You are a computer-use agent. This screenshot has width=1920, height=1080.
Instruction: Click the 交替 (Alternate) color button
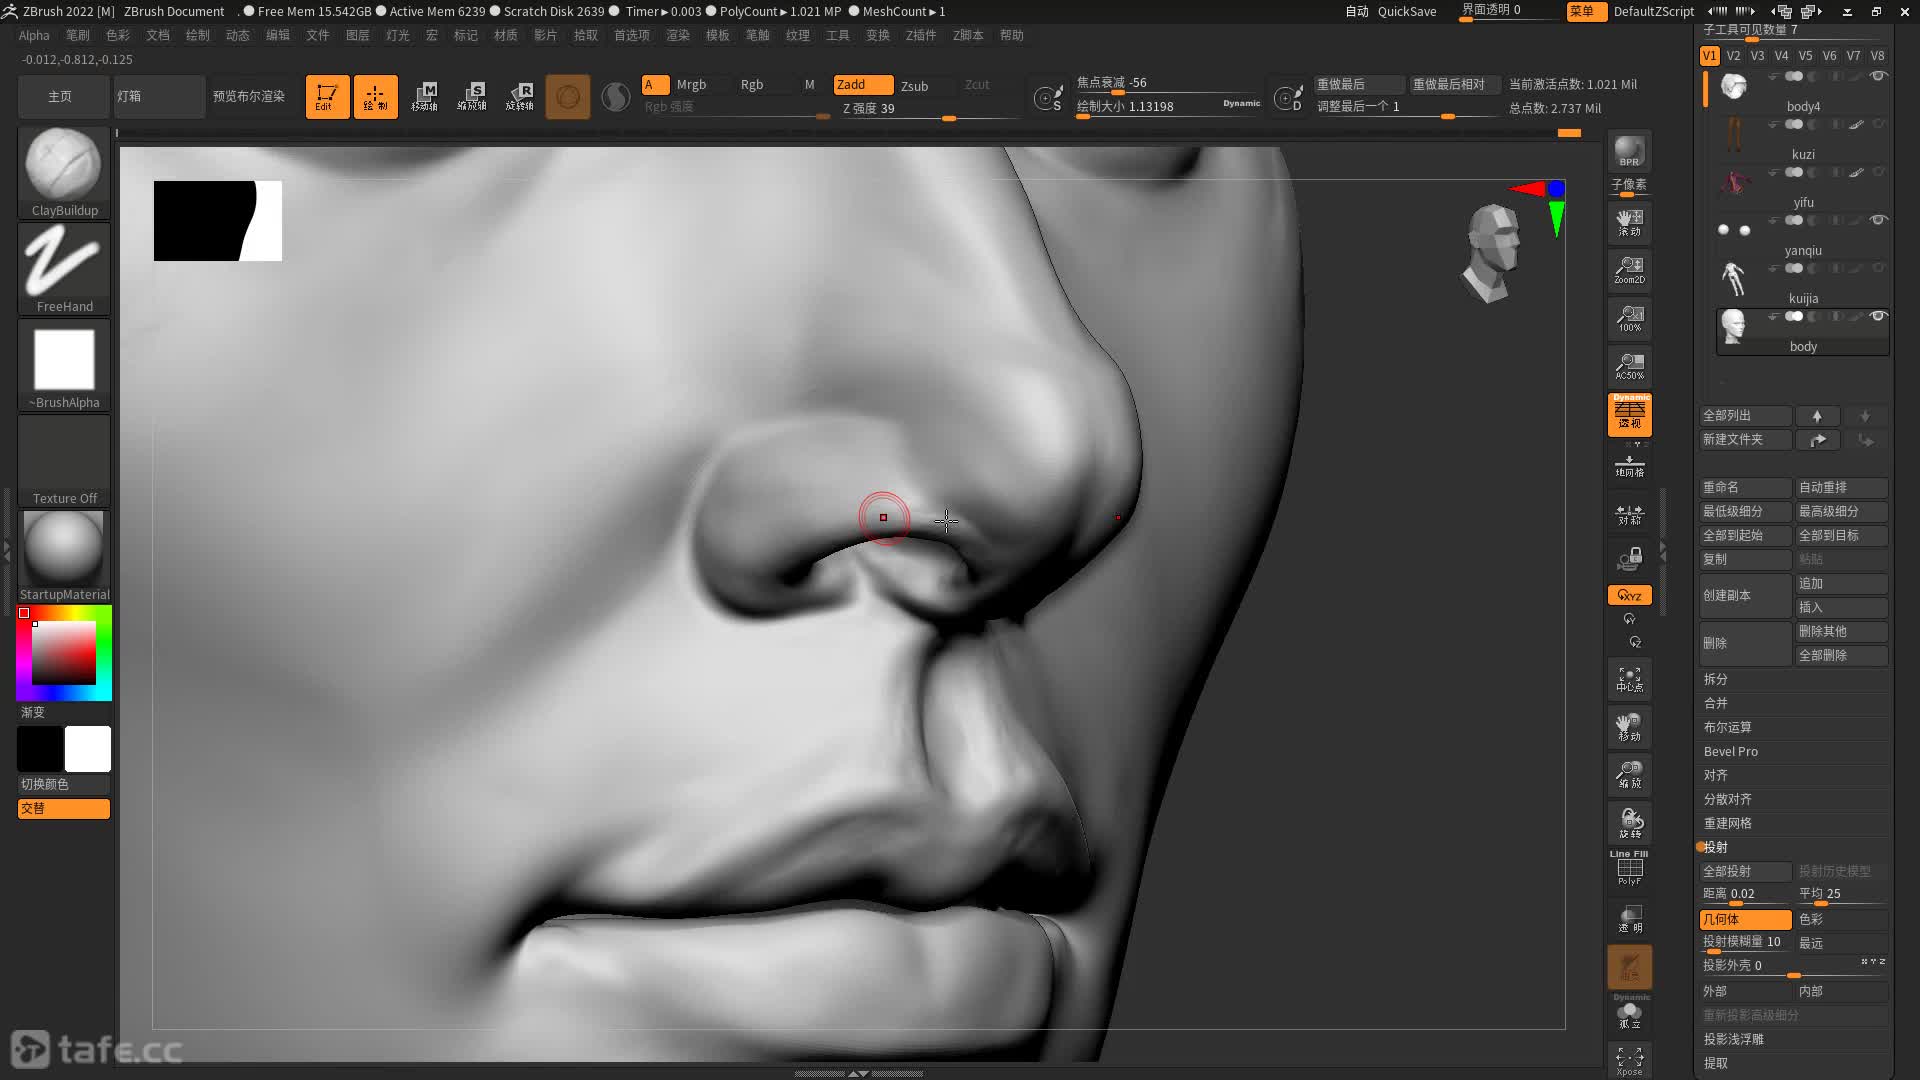[x=64, y=808]
